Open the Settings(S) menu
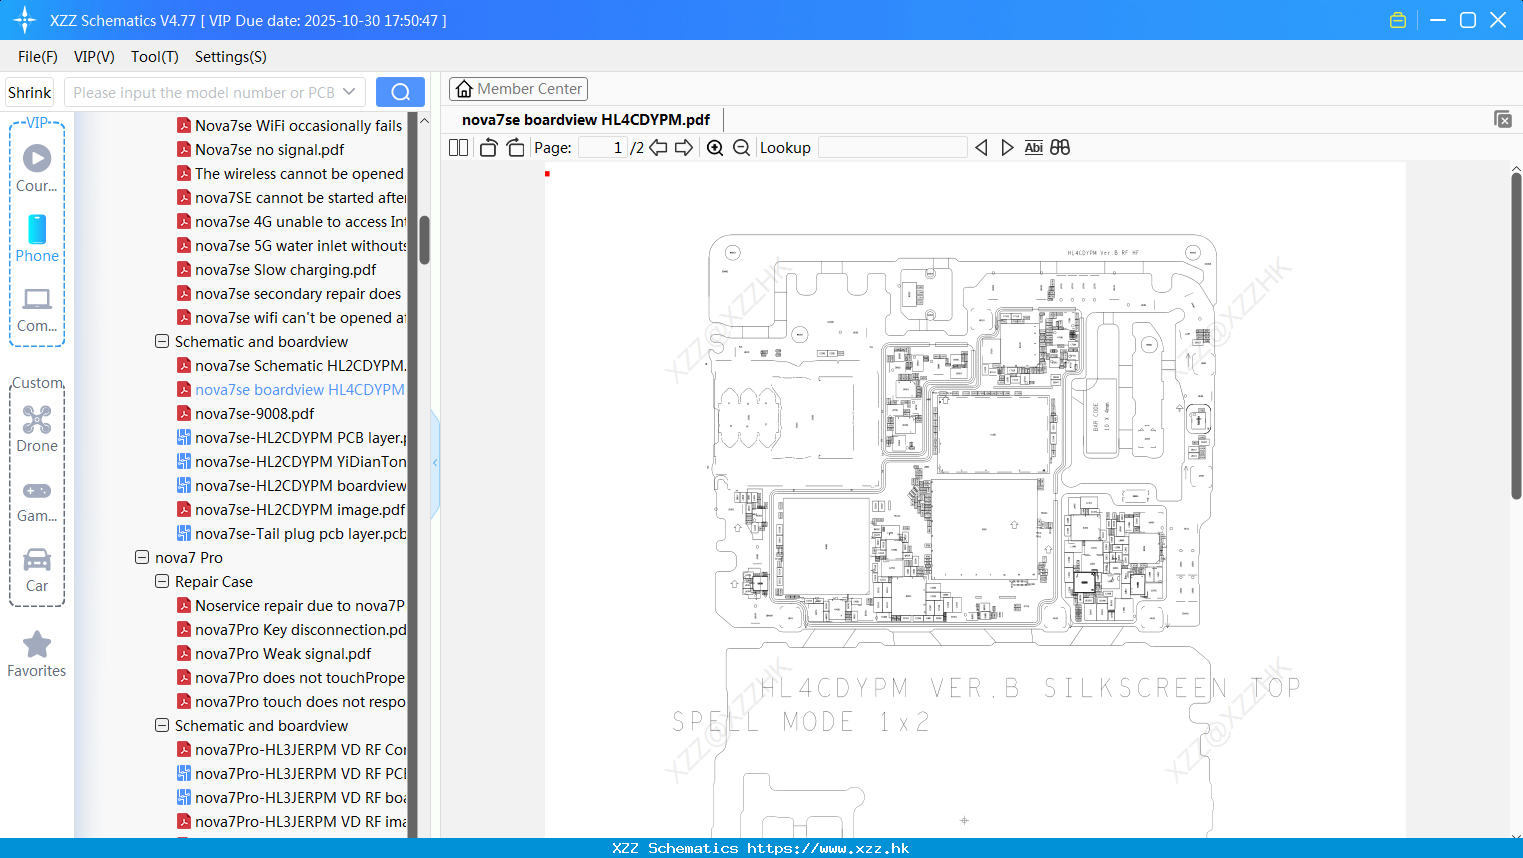The height and width of the screenshot is (858, 1523). coord(231,56)
